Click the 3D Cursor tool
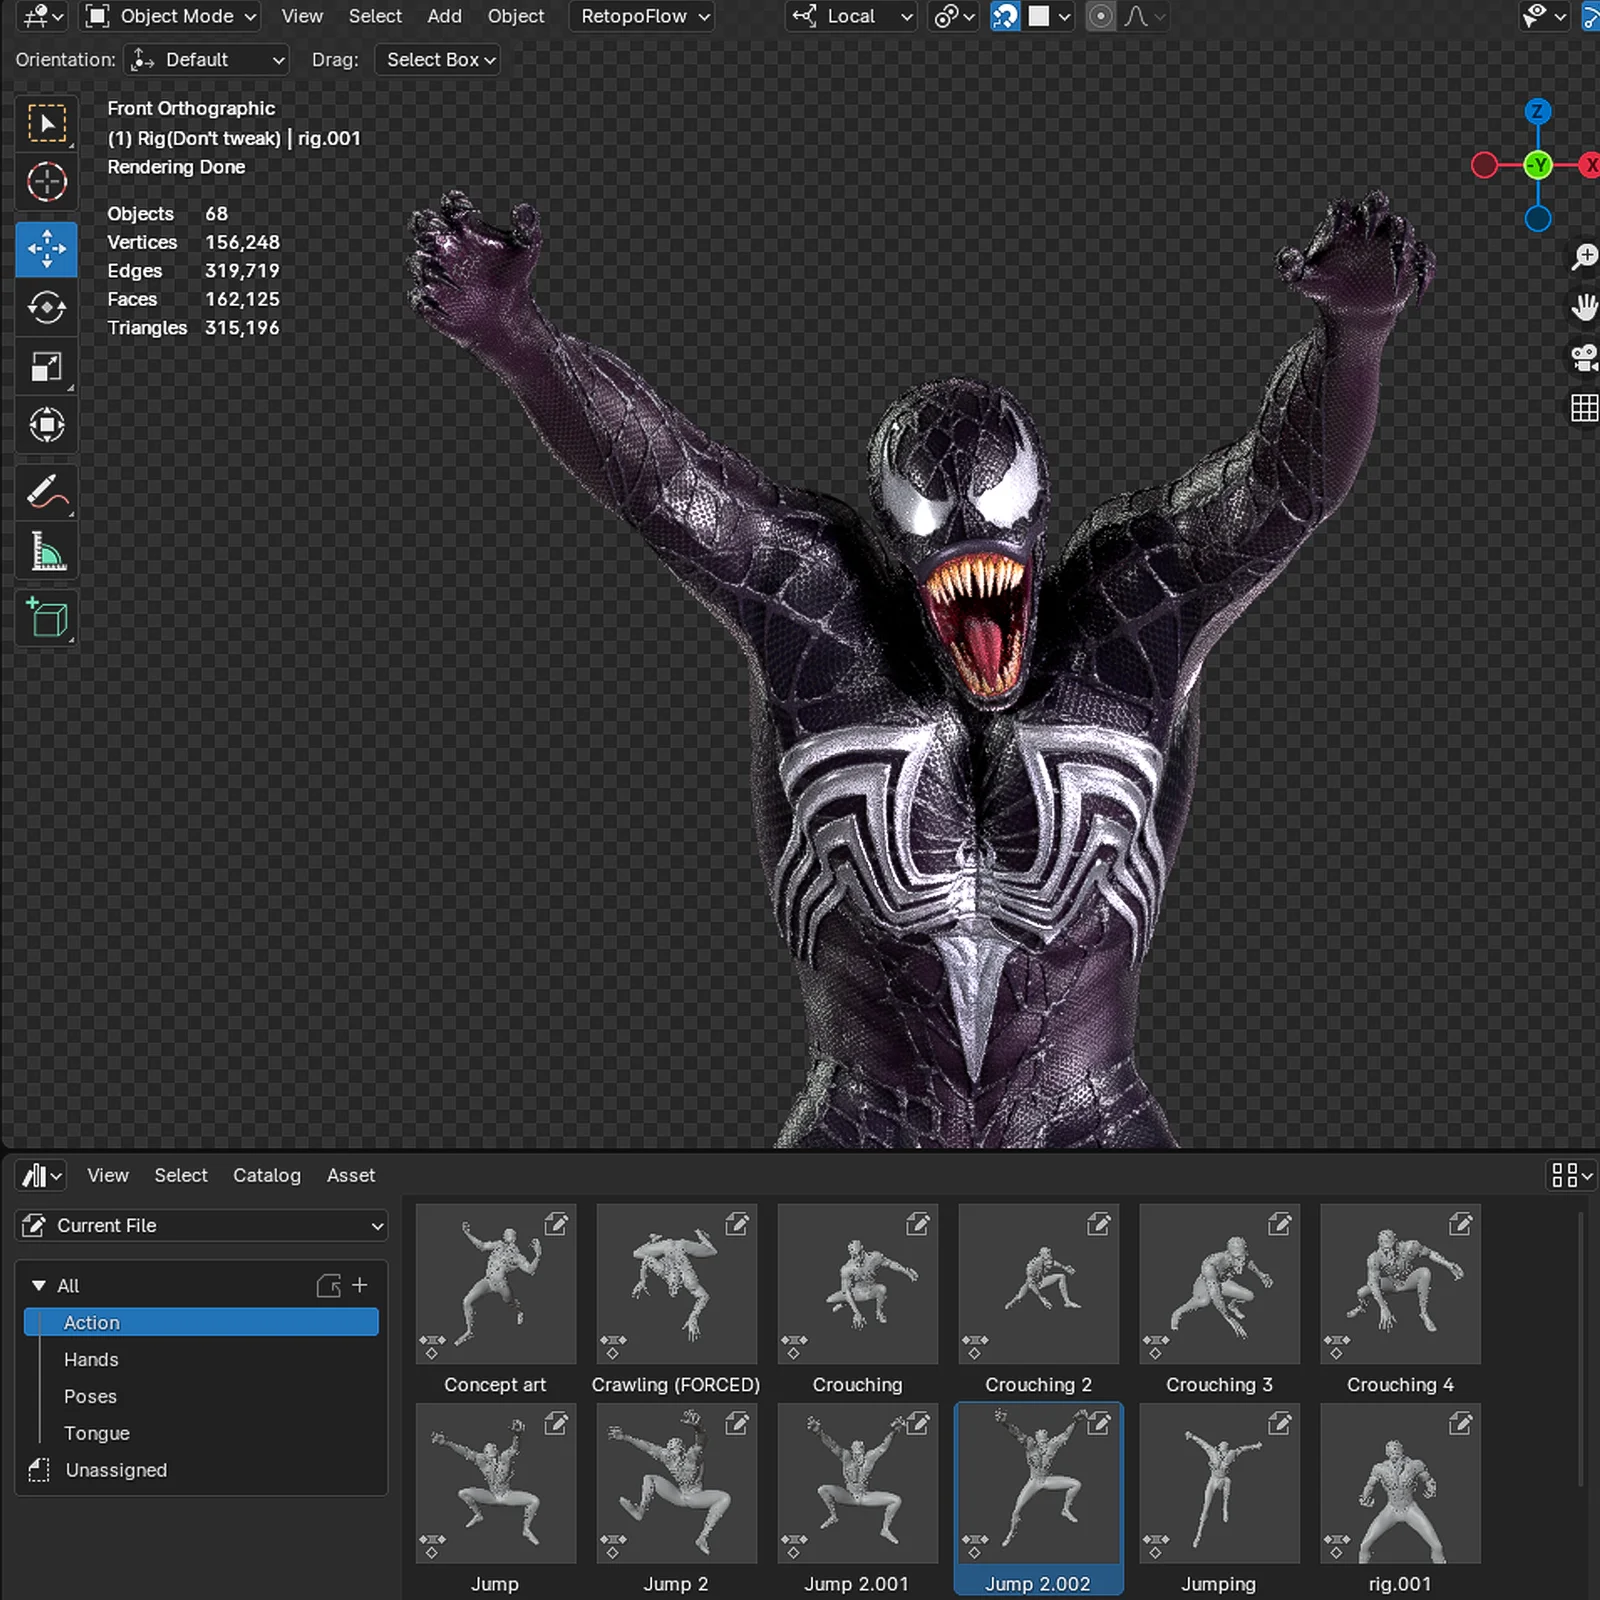Screen dimensions: 1600x1600 tap(46, 181)
